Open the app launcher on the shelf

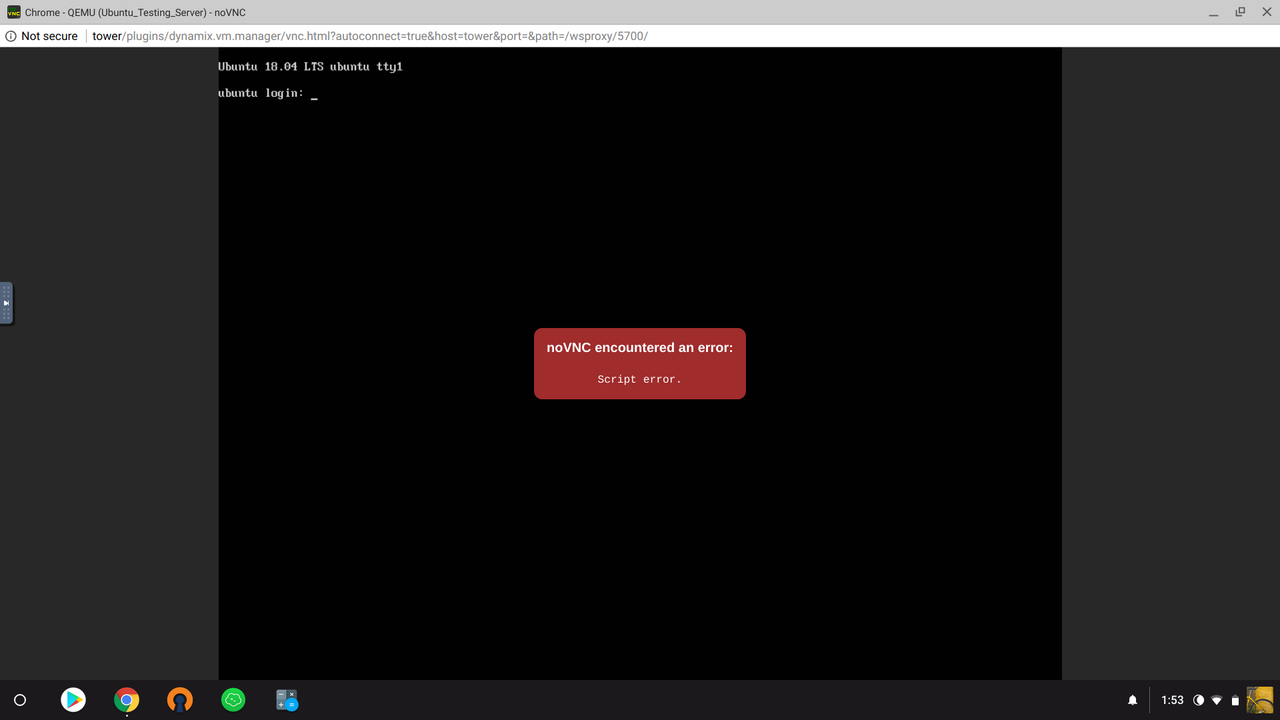20,700
